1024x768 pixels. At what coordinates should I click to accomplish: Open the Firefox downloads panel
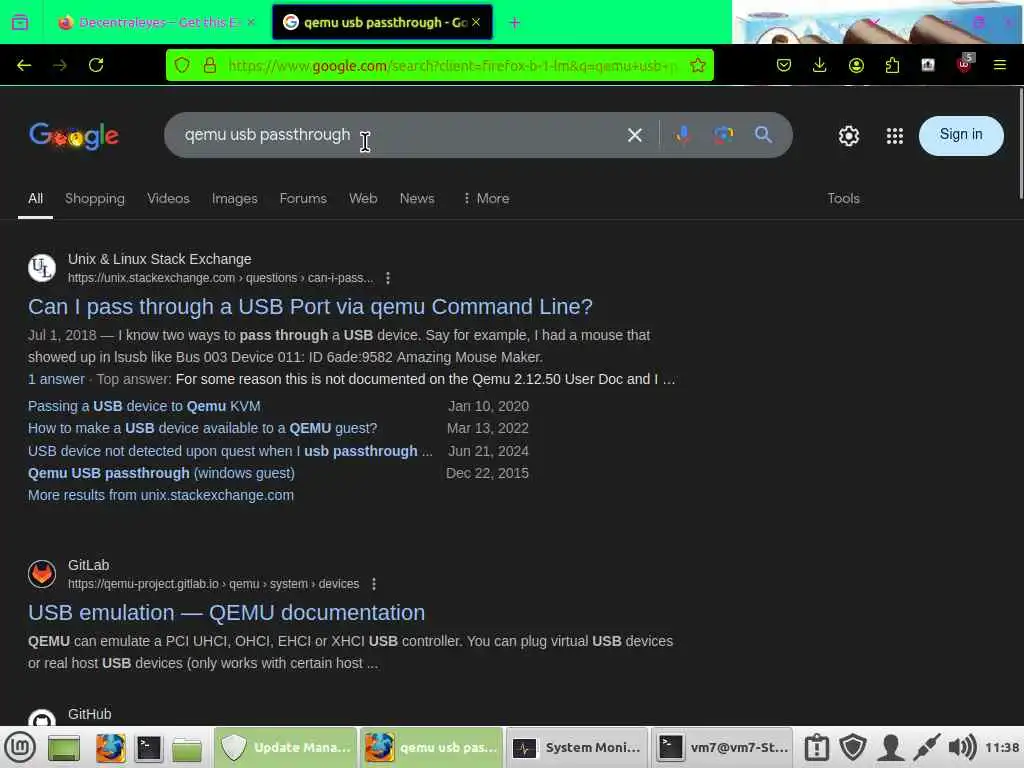point(820,65)
